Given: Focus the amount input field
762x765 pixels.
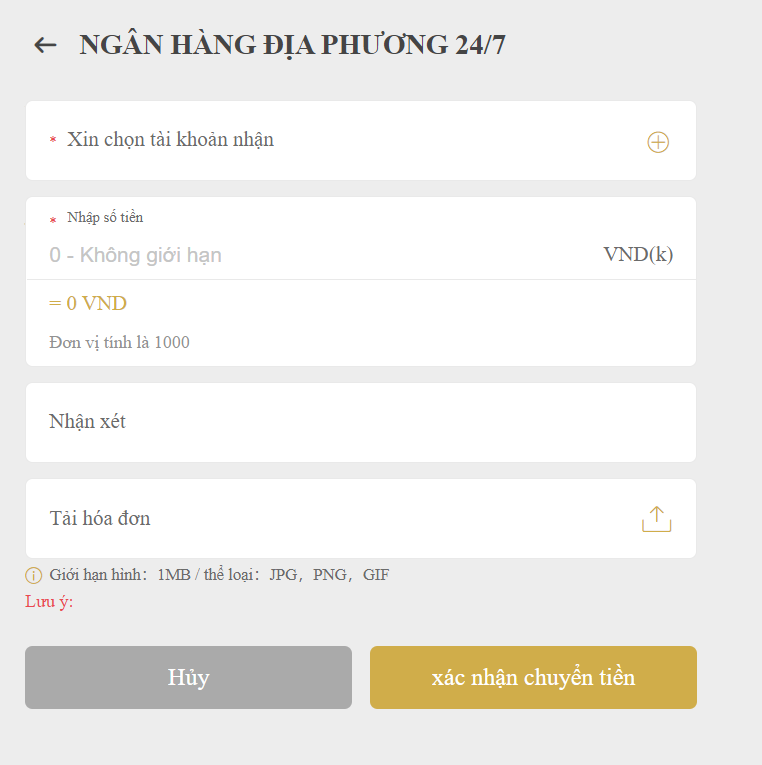Looking at the screenshot, I should 300,255.
